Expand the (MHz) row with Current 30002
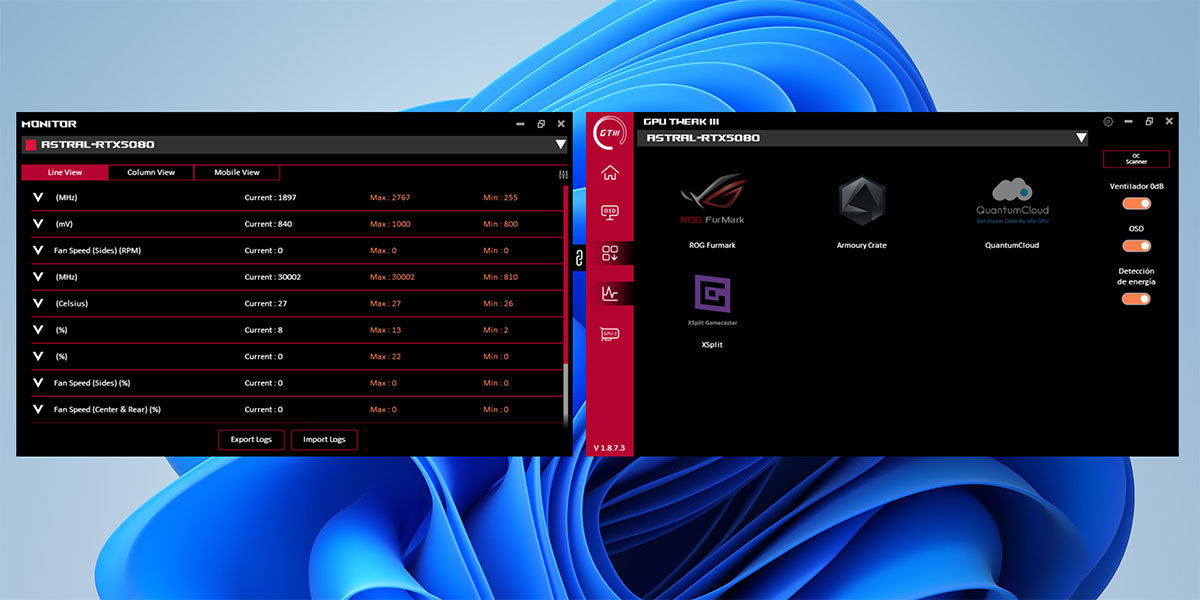 tap(38, 277)
